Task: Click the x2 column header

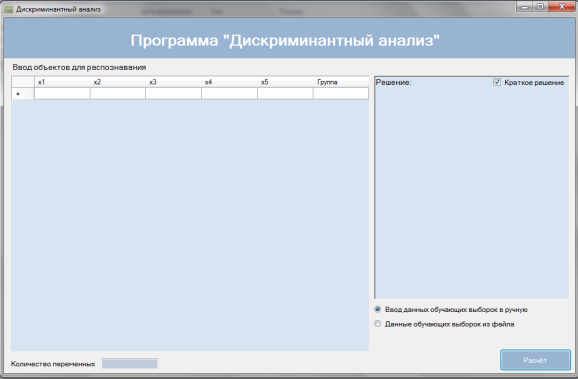Action: click(x=118, y=82)
